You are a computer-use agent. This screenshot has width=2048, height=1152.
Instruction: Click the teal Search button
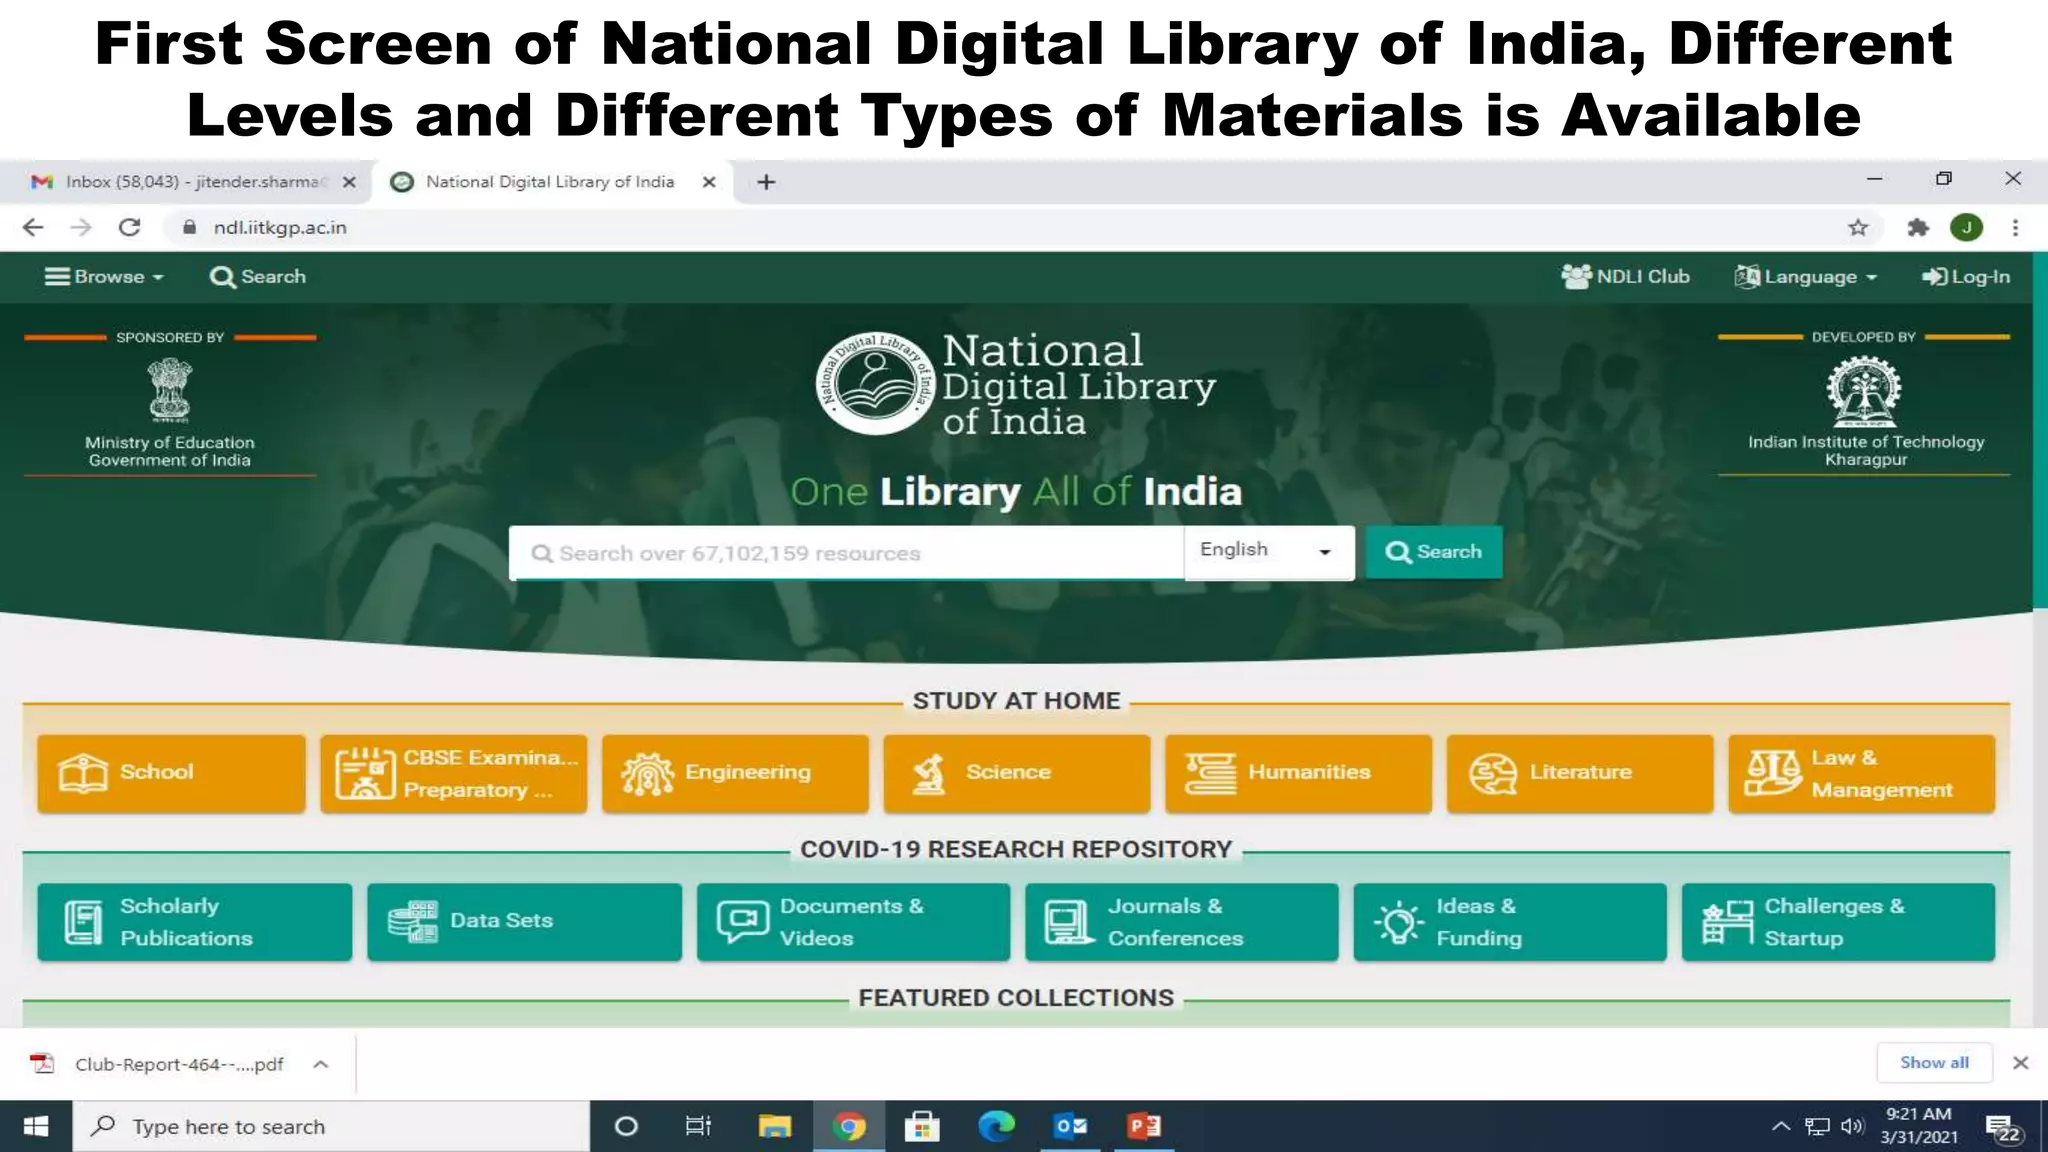pos(1434,552)
